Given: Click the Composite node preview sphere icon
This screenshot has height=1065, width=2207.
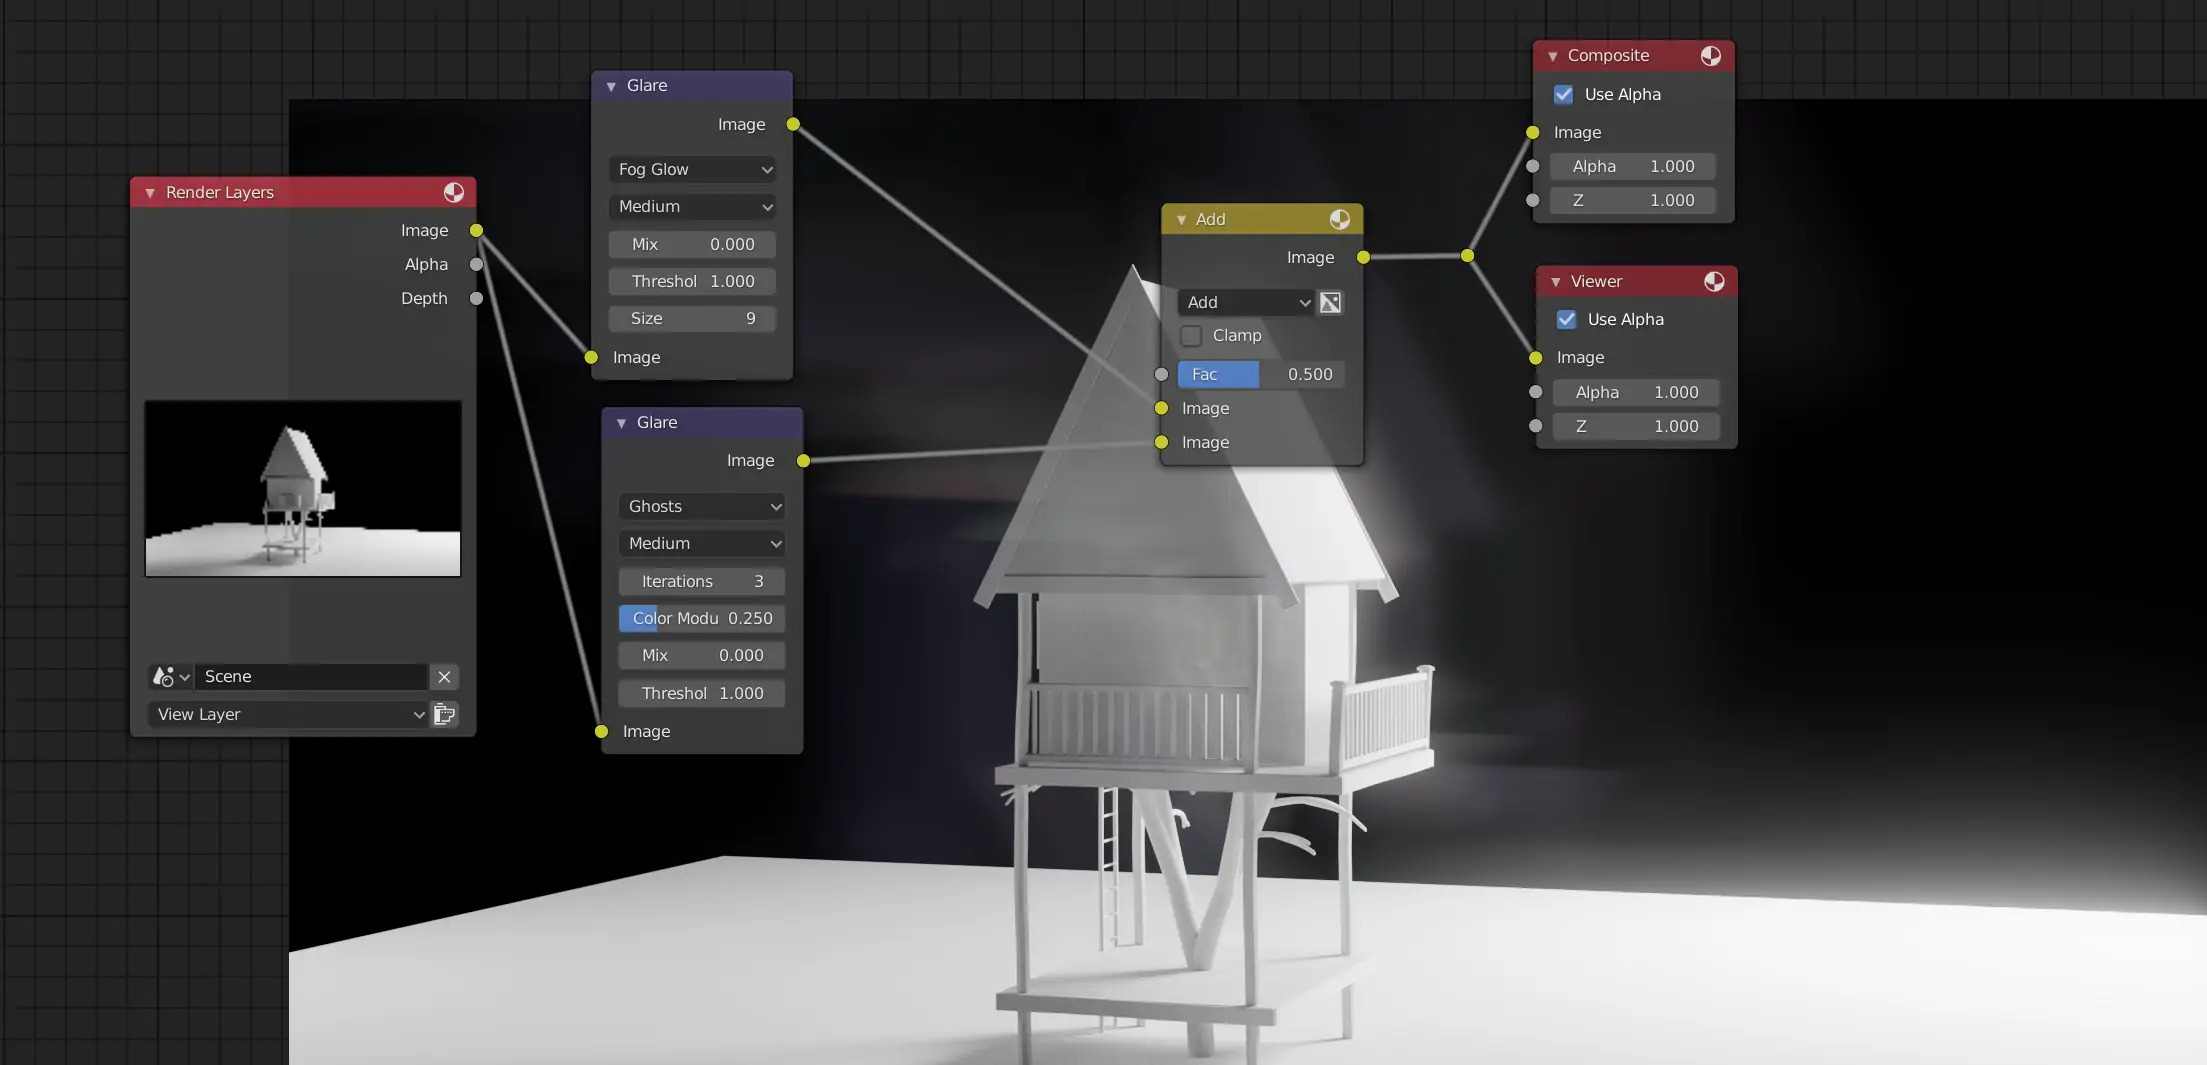Looking at the screenshot, I should tap(1710, 56).
